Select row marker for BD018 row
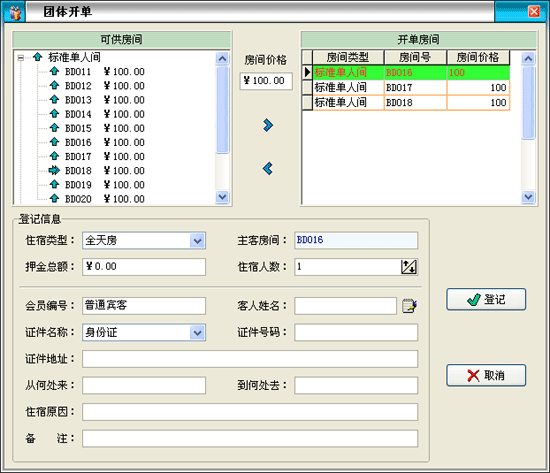This screenshot has width=550, height=473. 307,102
